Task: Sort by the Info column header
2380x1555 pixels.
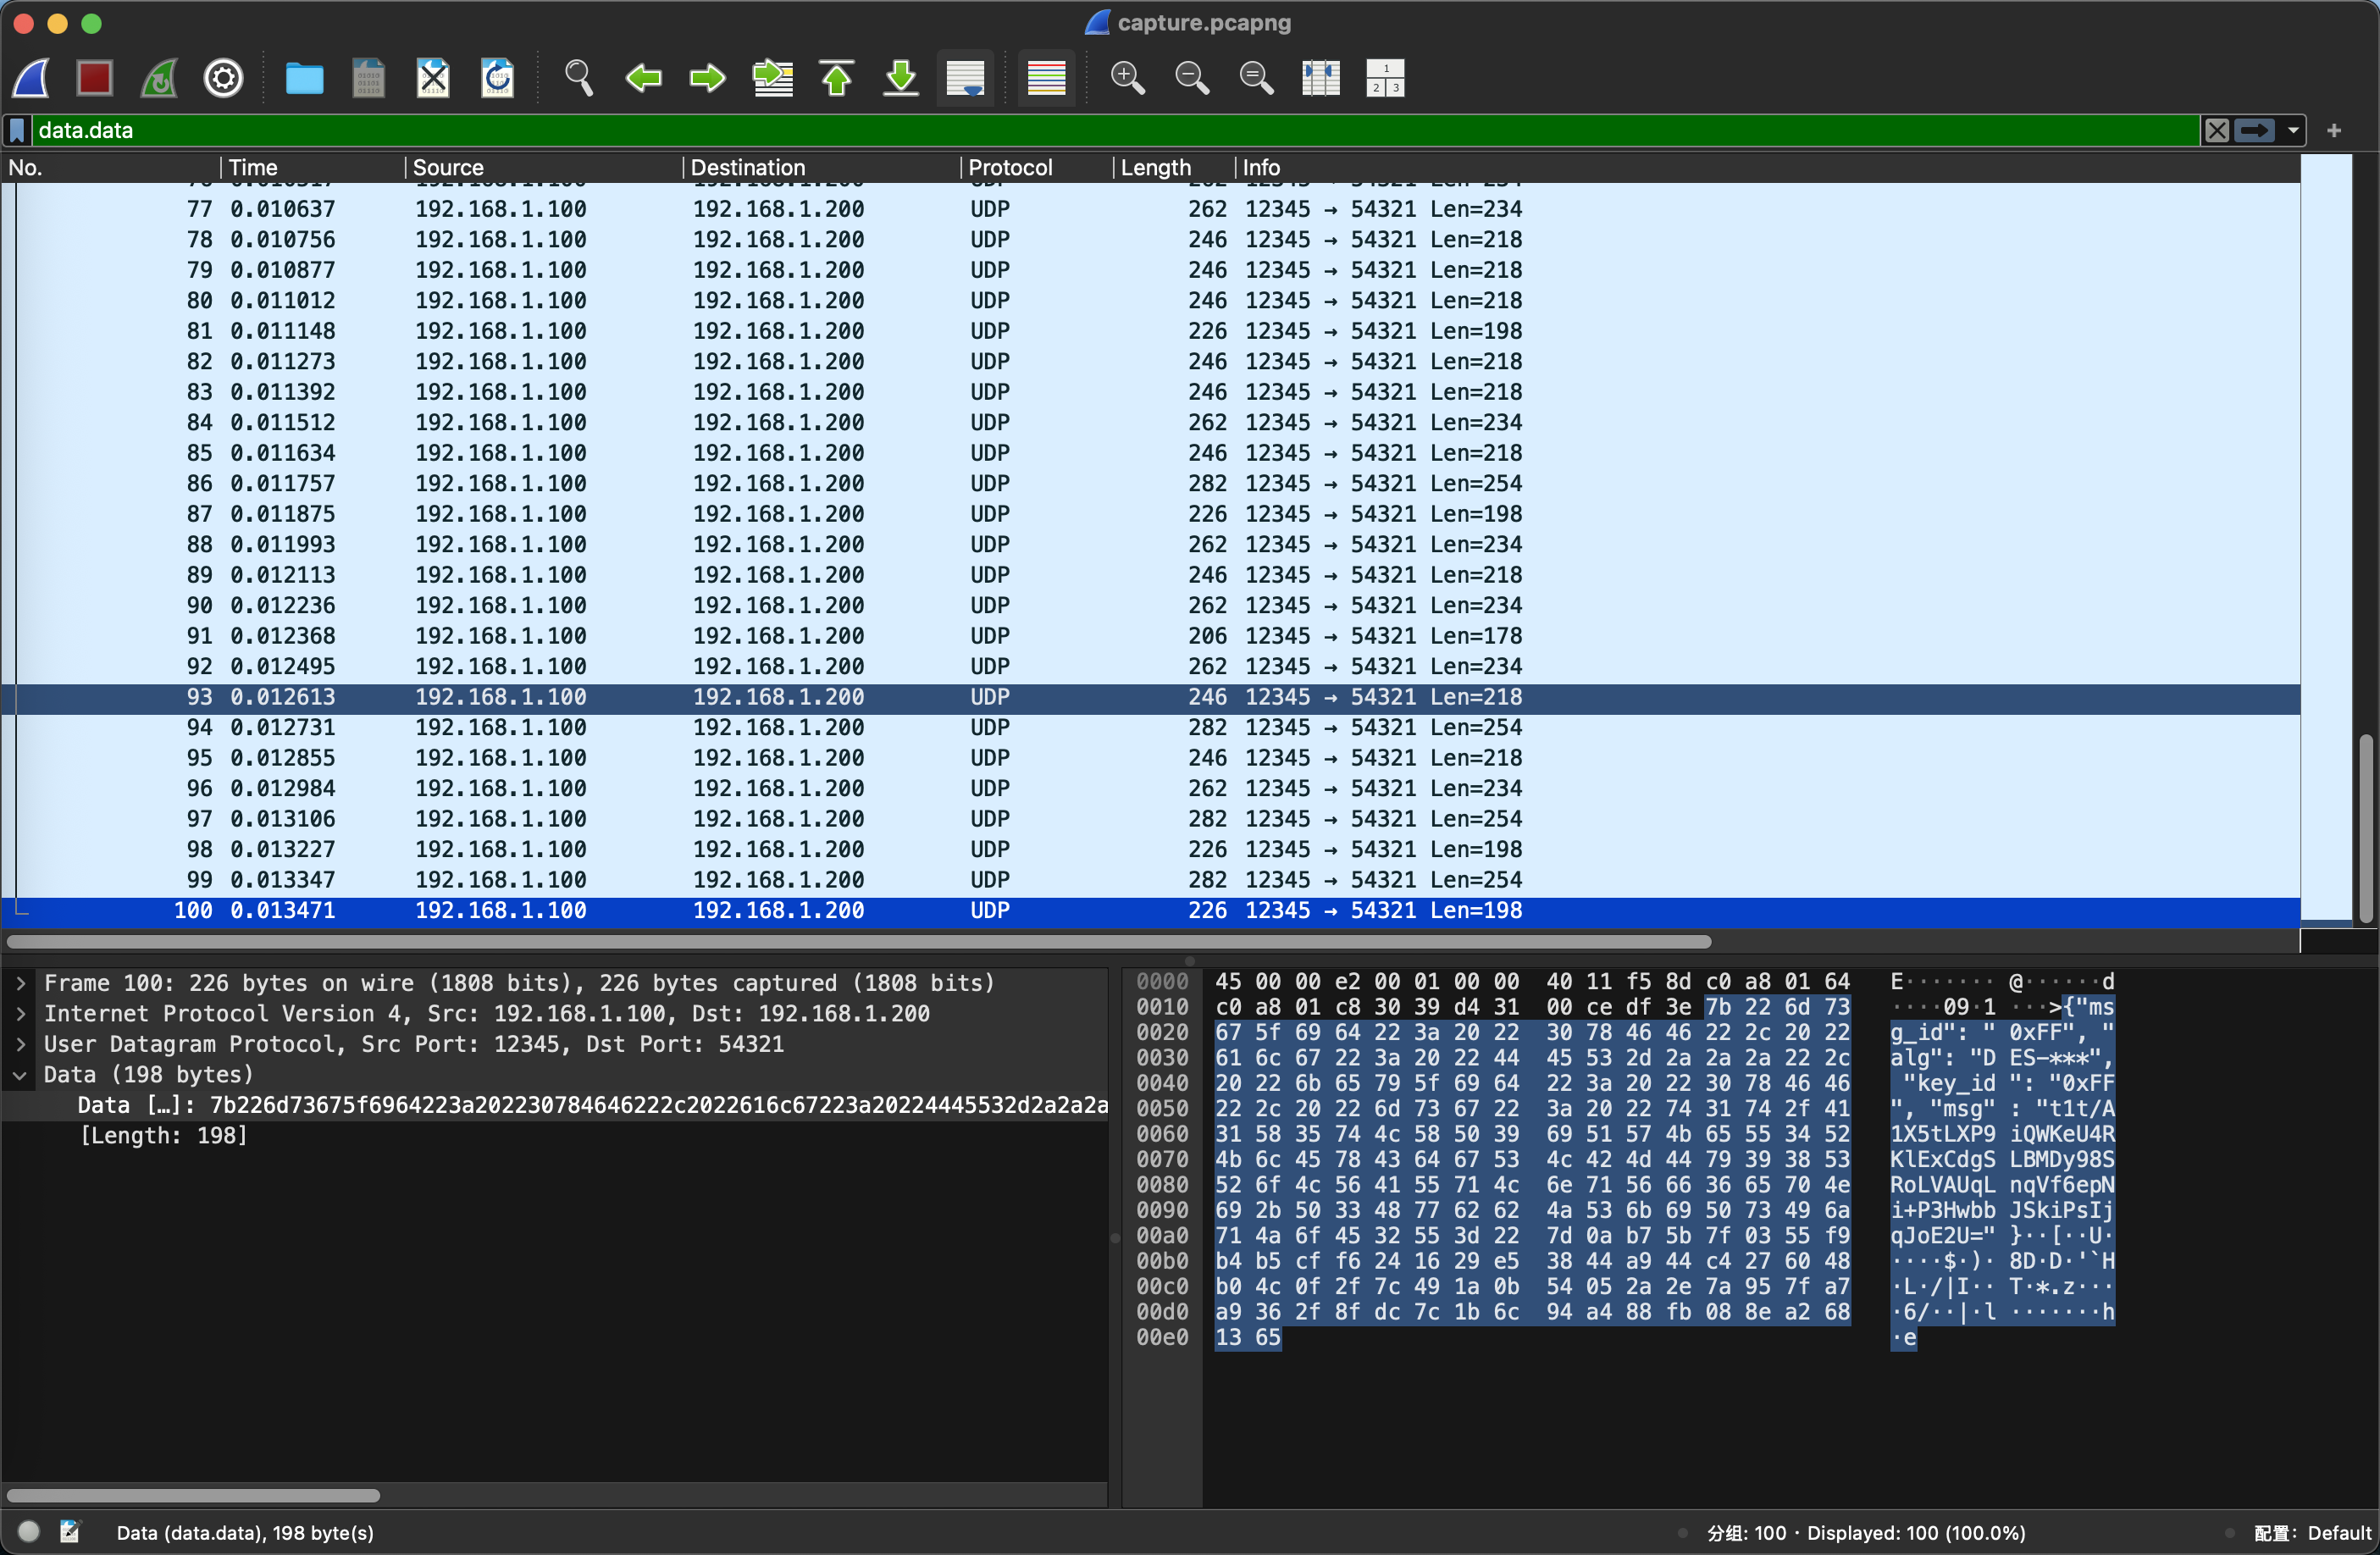Action: click(1768, 167)
